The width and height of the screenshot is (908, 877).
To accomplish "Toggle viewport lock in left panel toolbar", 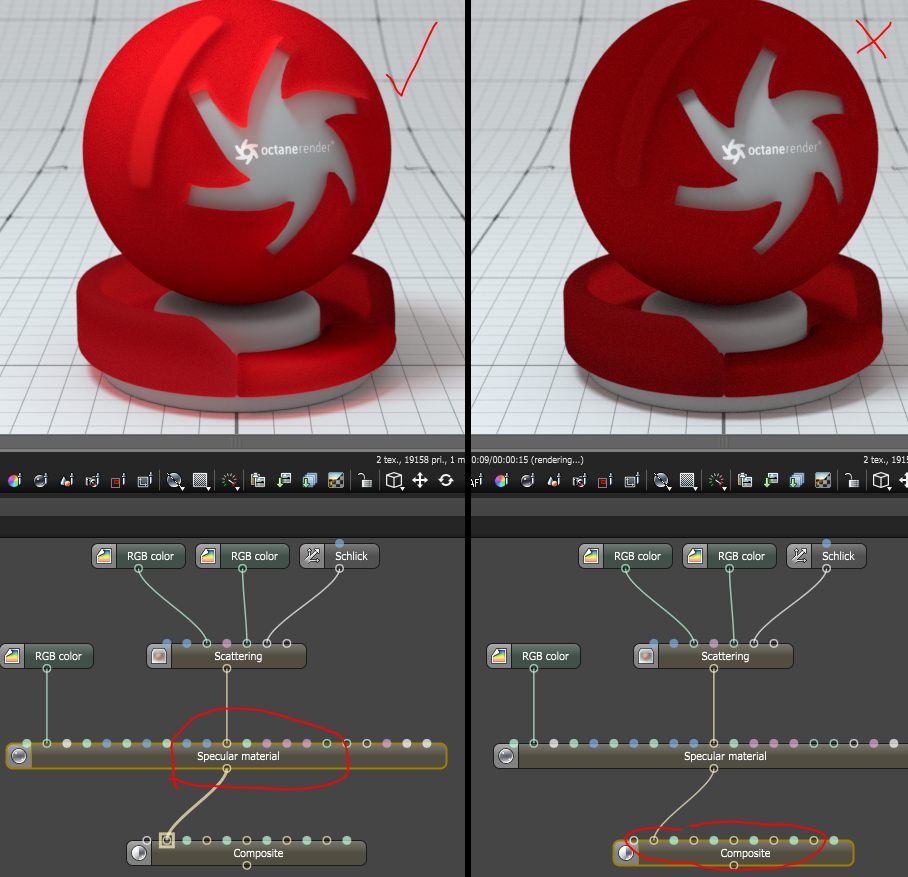I will click(364, 480).
